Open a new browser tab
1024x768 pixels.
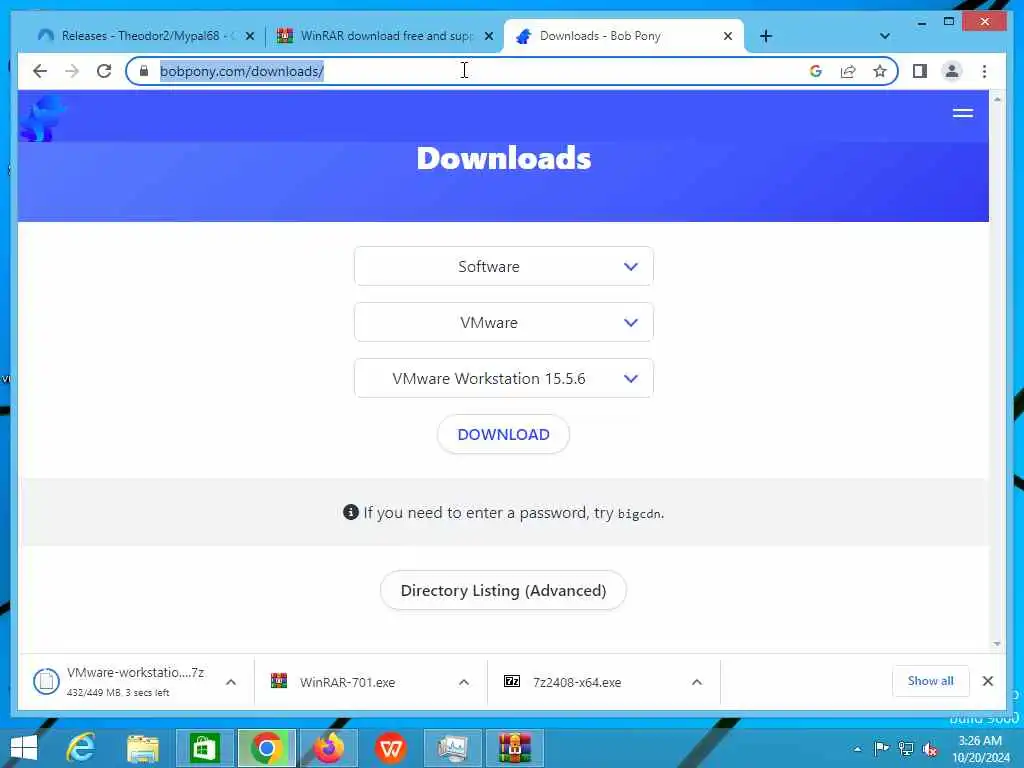click(766, 36)
